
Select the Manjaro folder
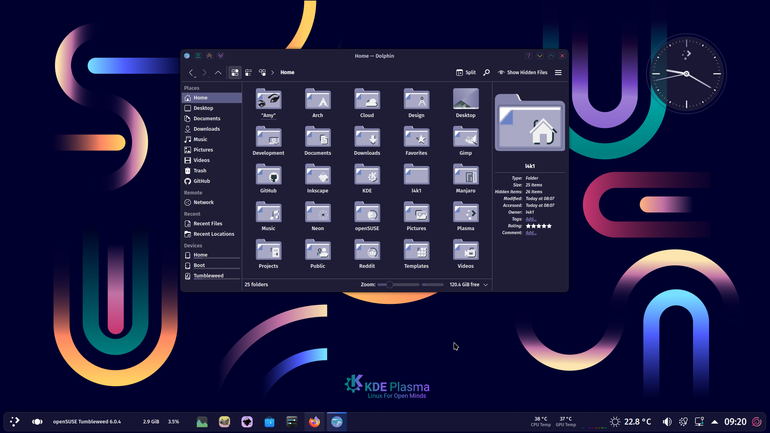pos(466,179)
